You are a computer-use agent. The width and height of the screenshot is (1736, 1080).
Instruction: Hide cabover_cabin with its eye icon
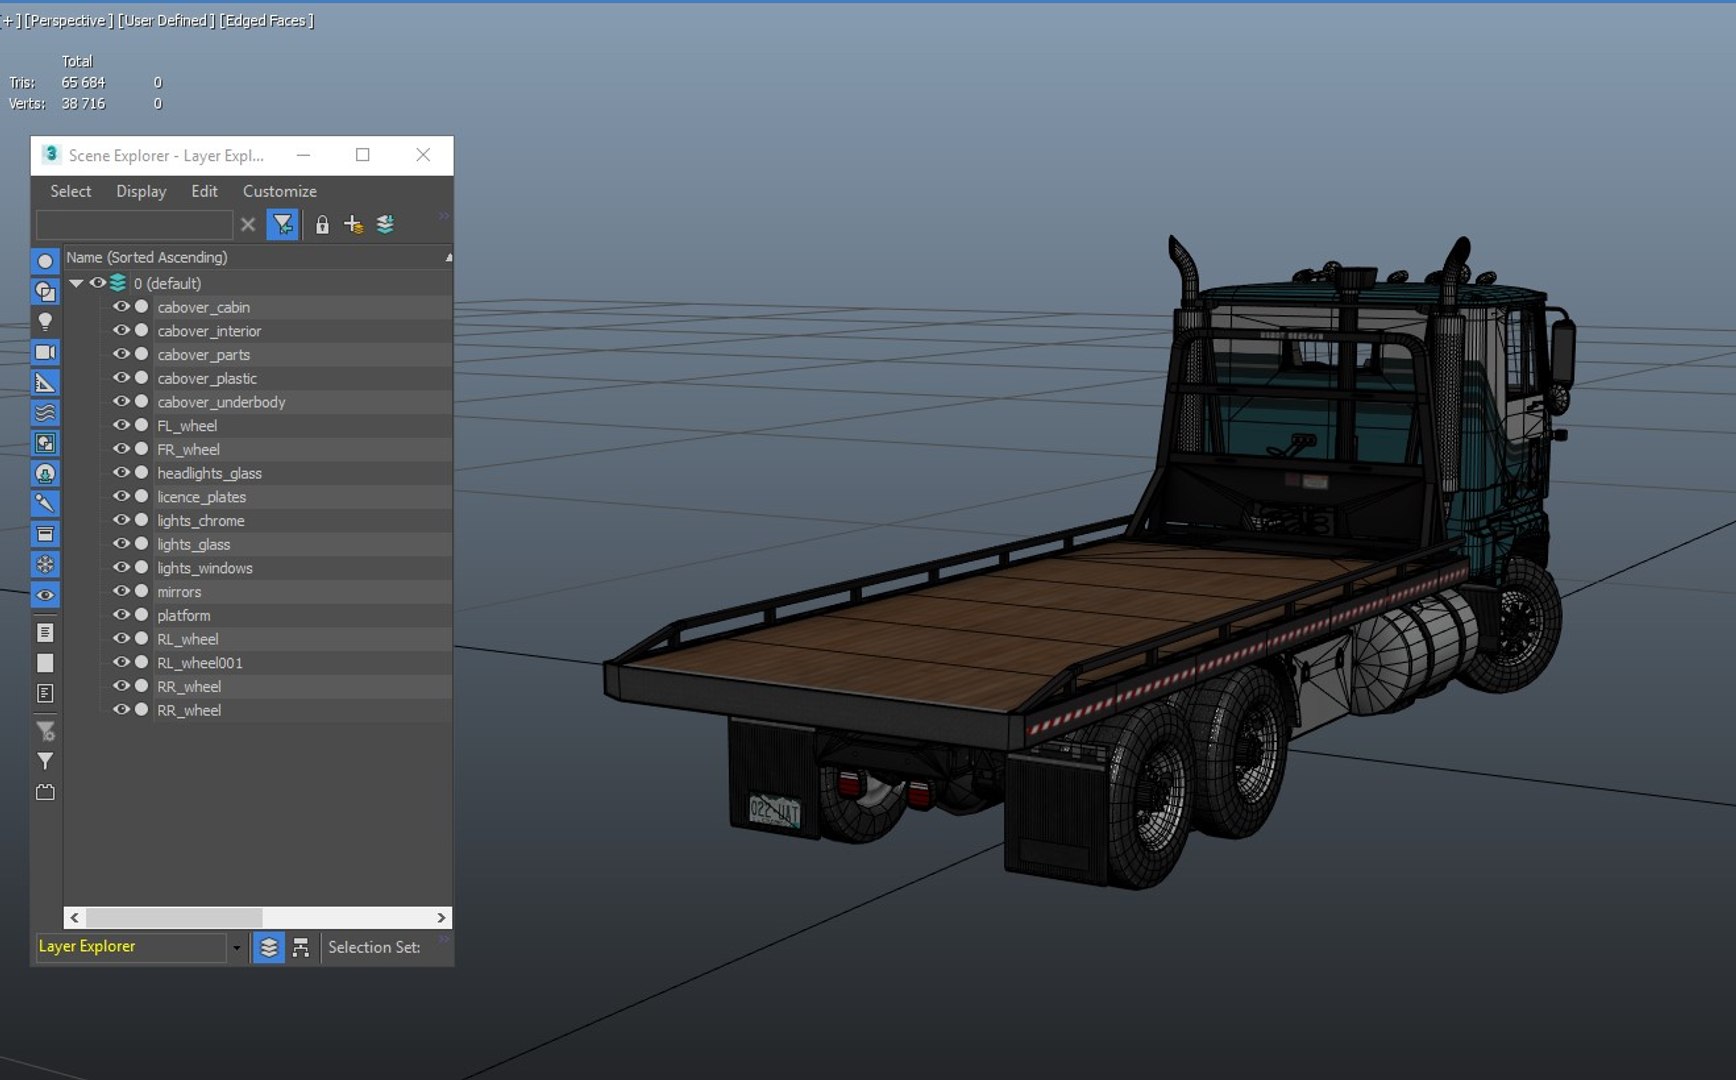click(121, 307)
